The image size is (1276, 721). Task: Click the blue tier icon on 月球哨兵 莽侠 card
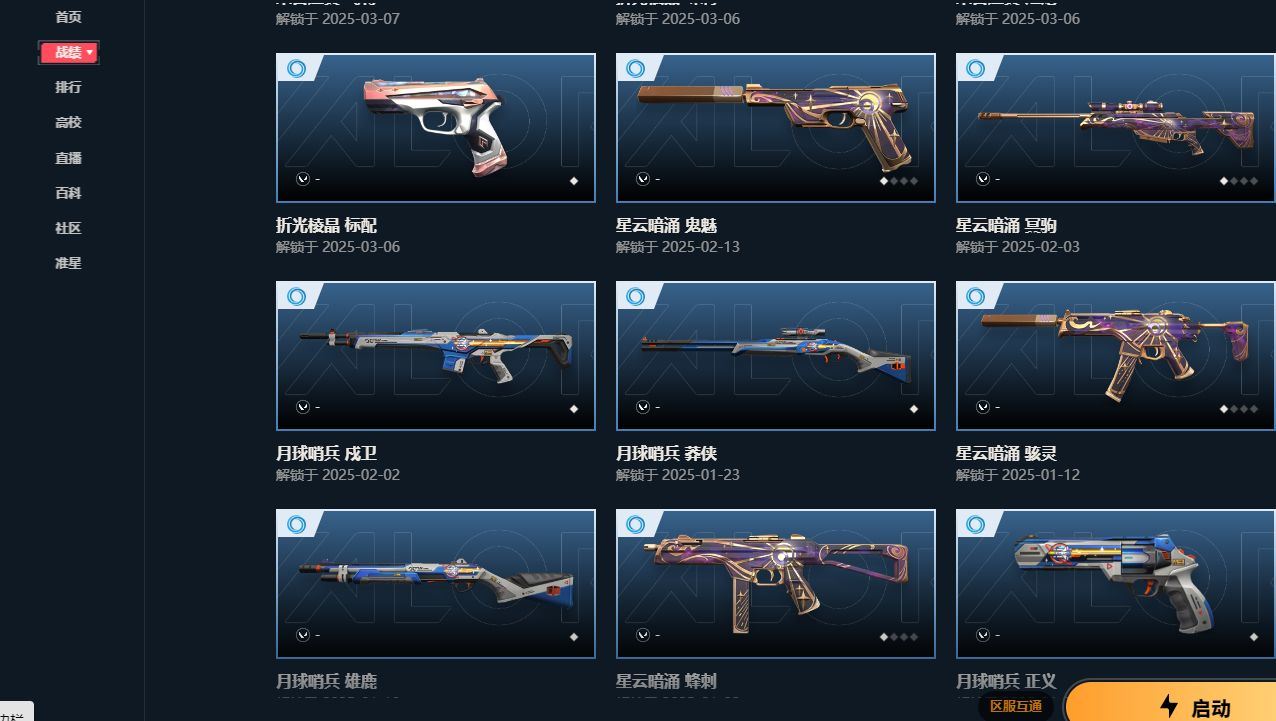pyautogui.click(x=636, y=297)
